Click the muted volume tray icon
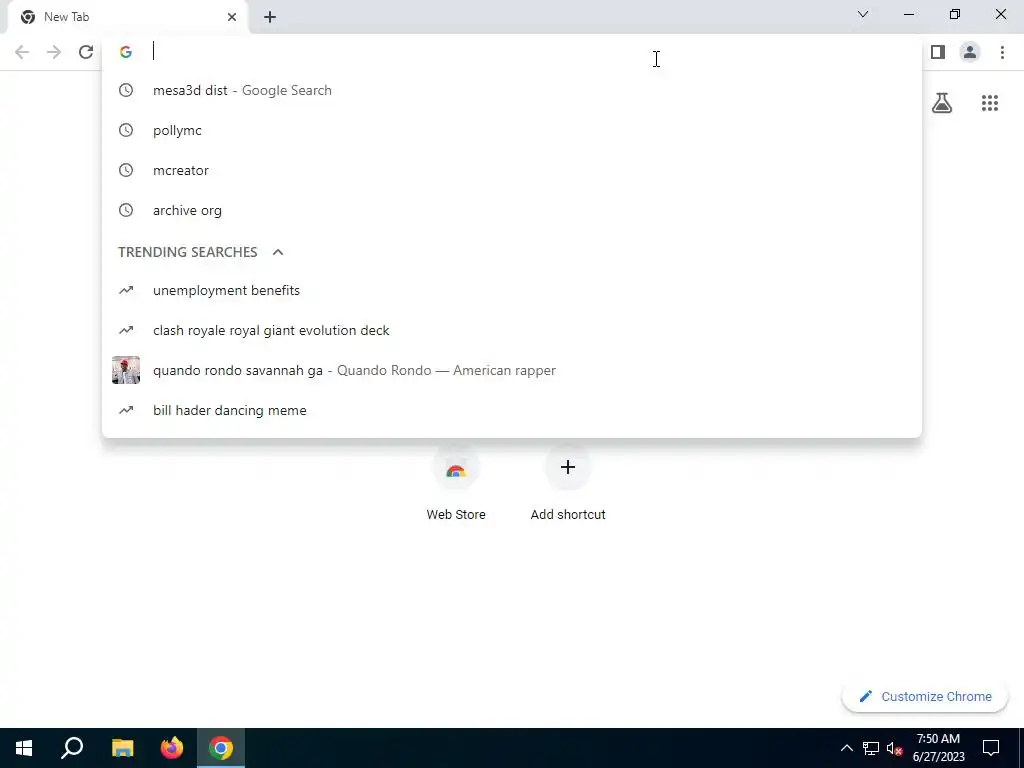Viewport: 1024px width, 768px height. point(895,748)
